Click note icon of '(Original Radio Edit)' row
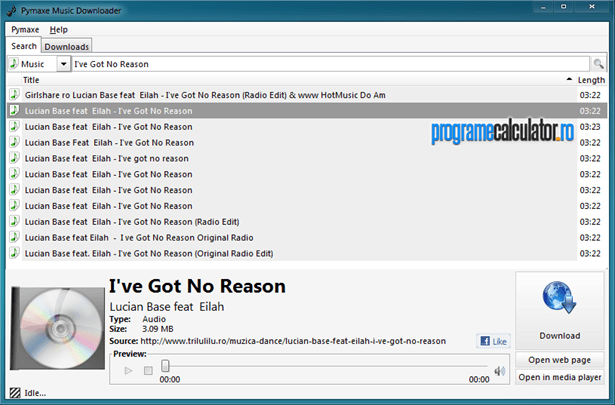Image resolution: width=615 pixels, height=405 pixels. pyautogui.click(x=14, y=253)
